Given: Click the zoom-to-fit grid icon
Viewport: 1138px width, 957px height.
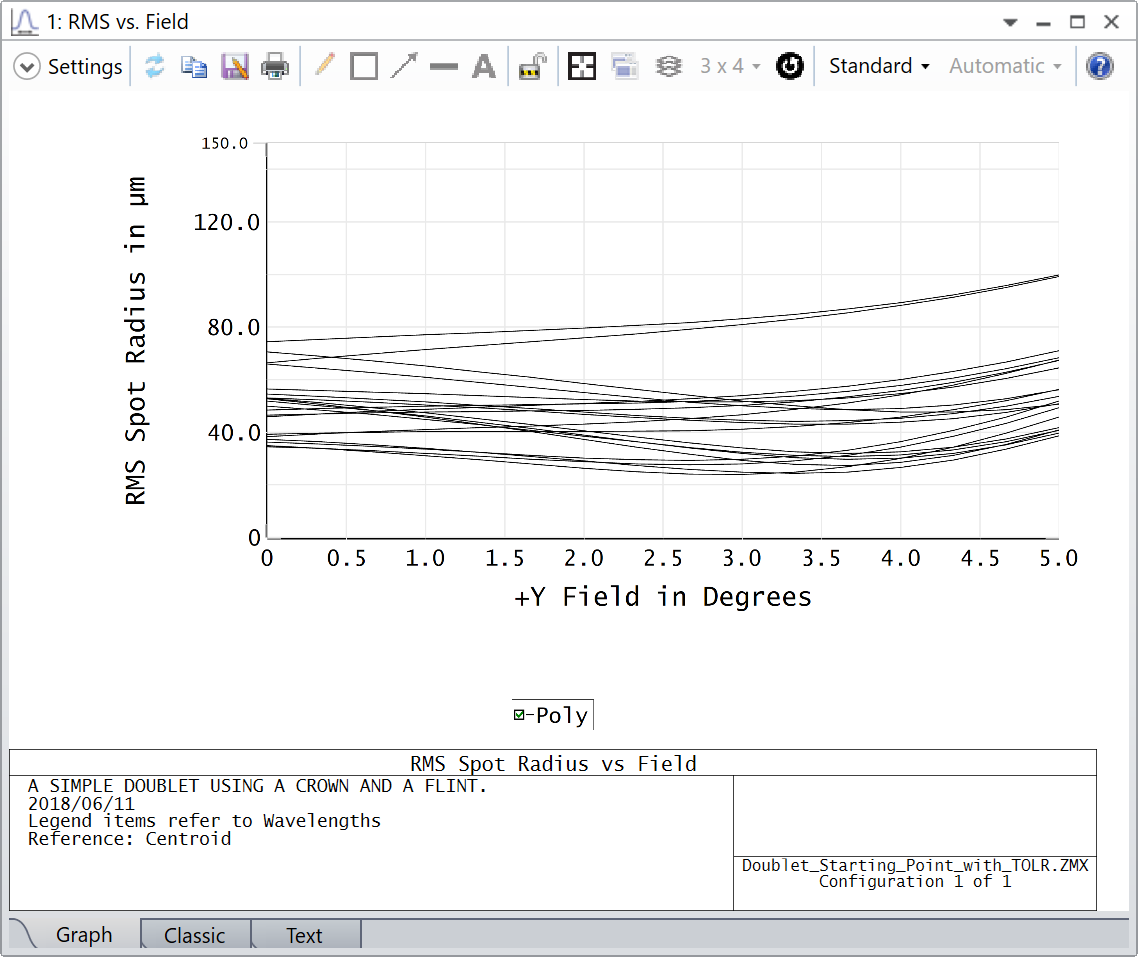Looking at the screenshot, I should tap(581, 66).
